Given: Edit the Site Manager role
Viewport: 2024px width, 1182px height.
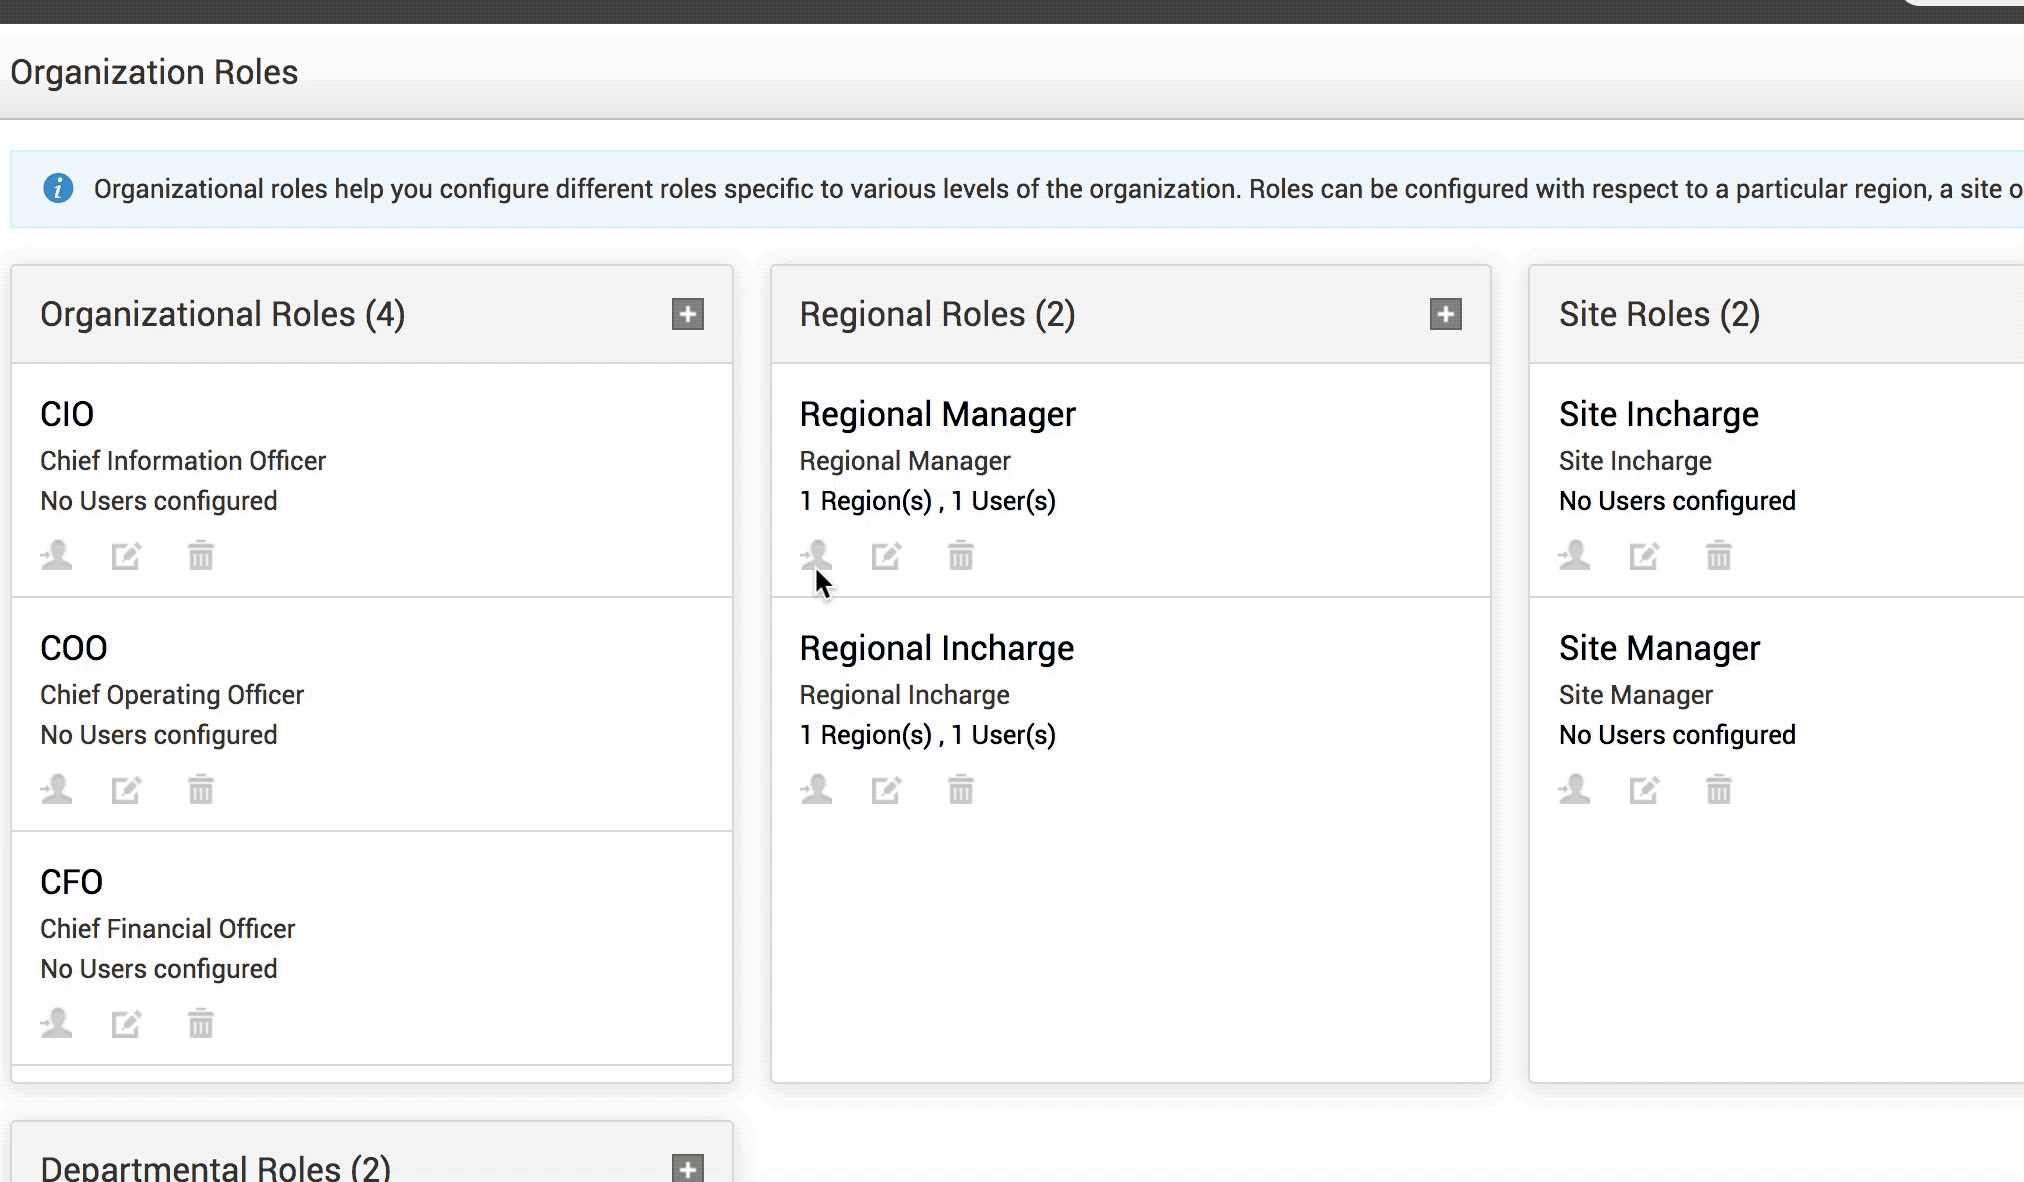Looking at the screenshot, I should pyautogui.click(x=1644, y=789).
